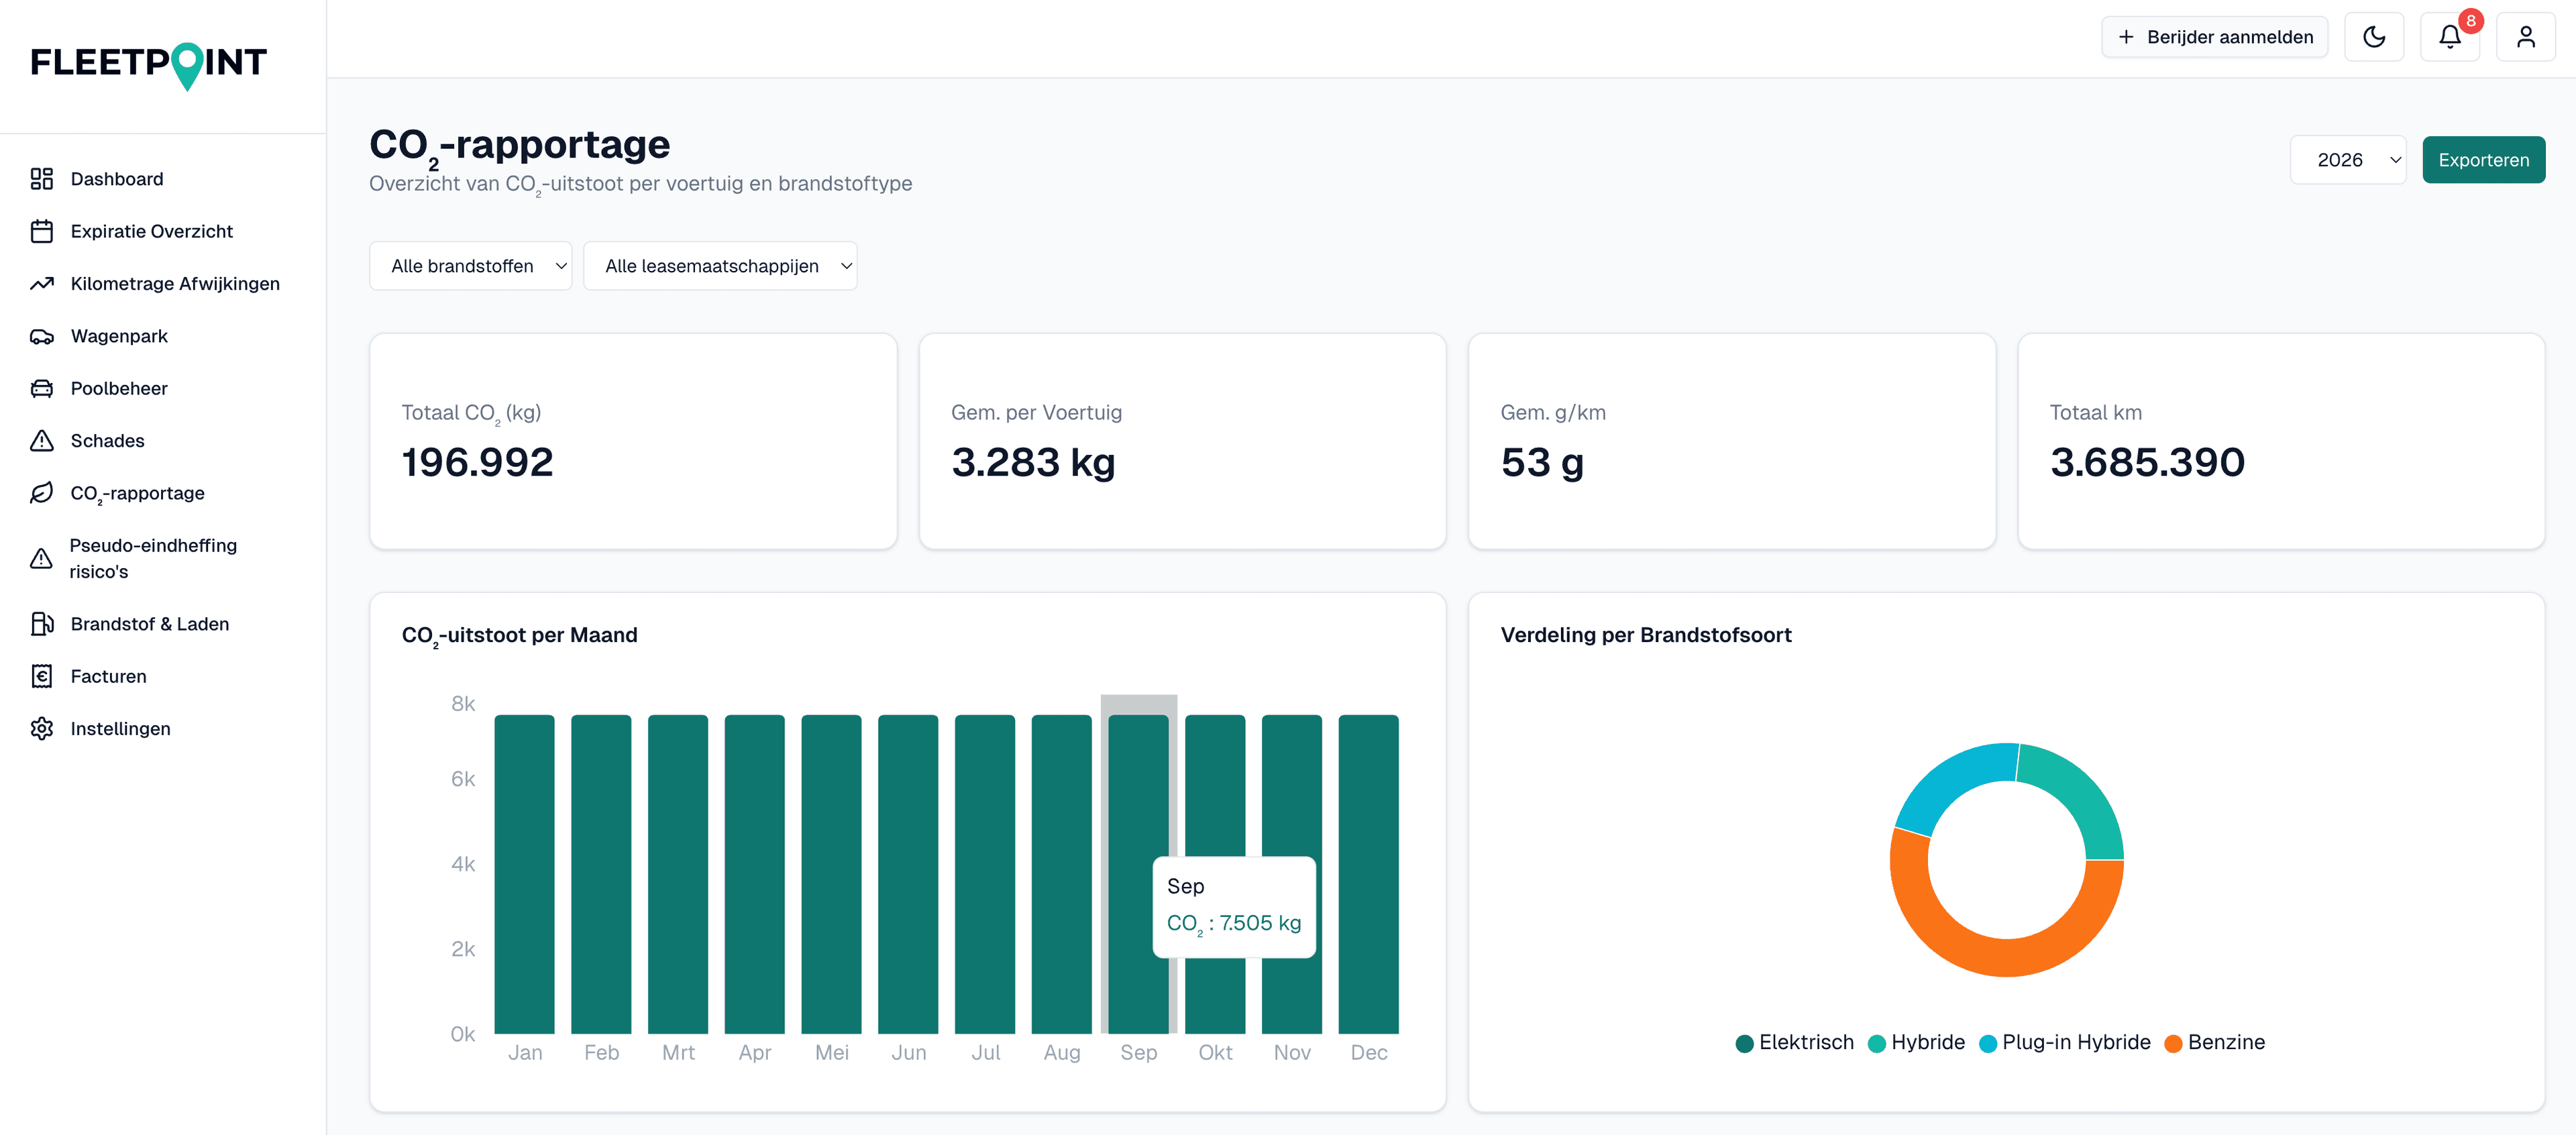Click the CO₂-uitstoot per Maand heading

[519, 636]
